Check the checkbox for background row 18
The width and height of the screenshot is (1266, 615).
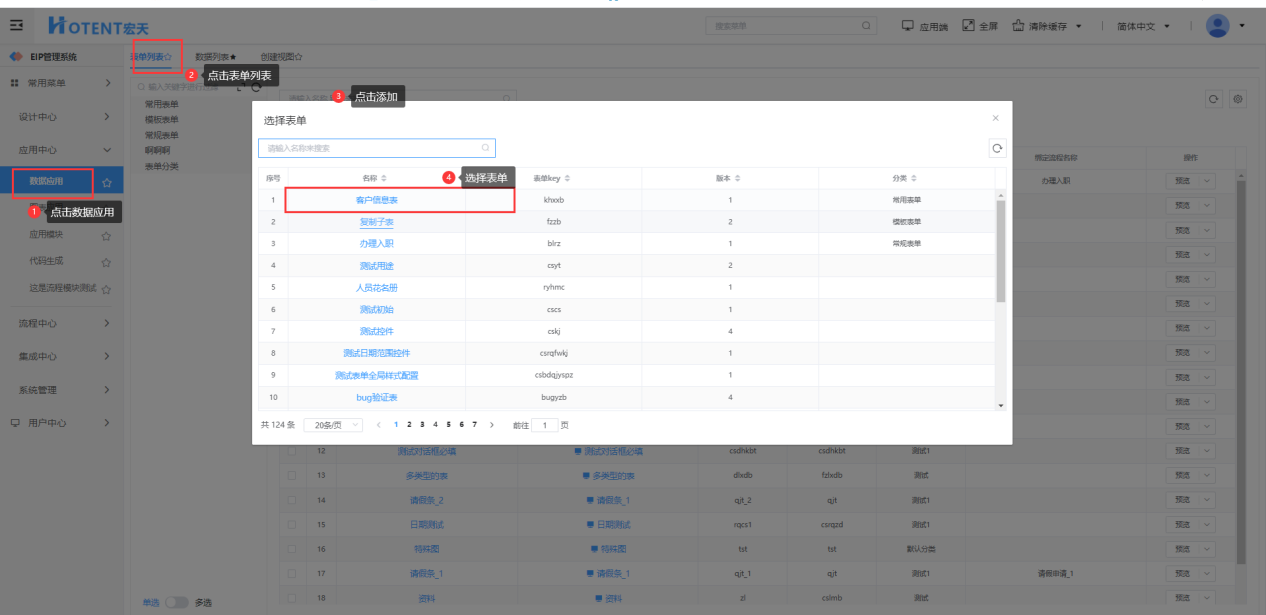tap(292, 598)
